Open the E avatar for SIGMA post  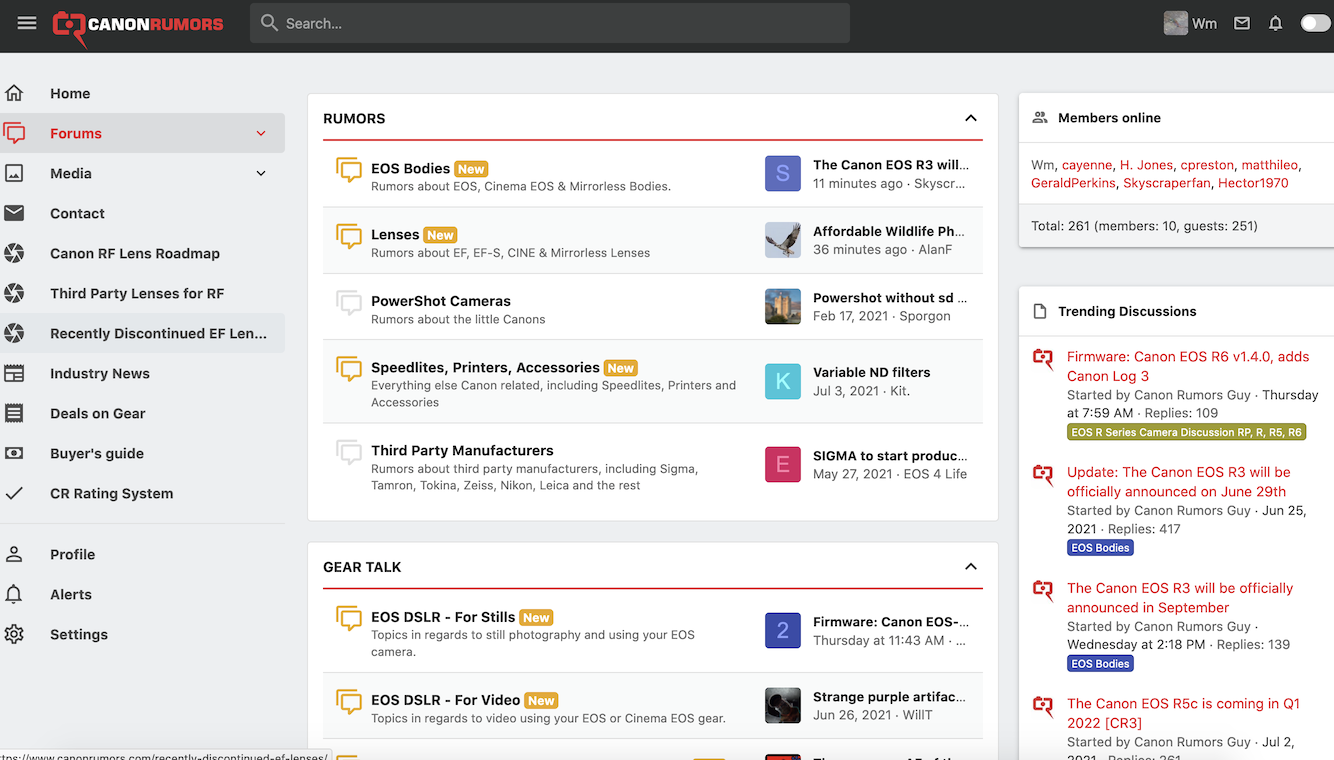(783, 464)
